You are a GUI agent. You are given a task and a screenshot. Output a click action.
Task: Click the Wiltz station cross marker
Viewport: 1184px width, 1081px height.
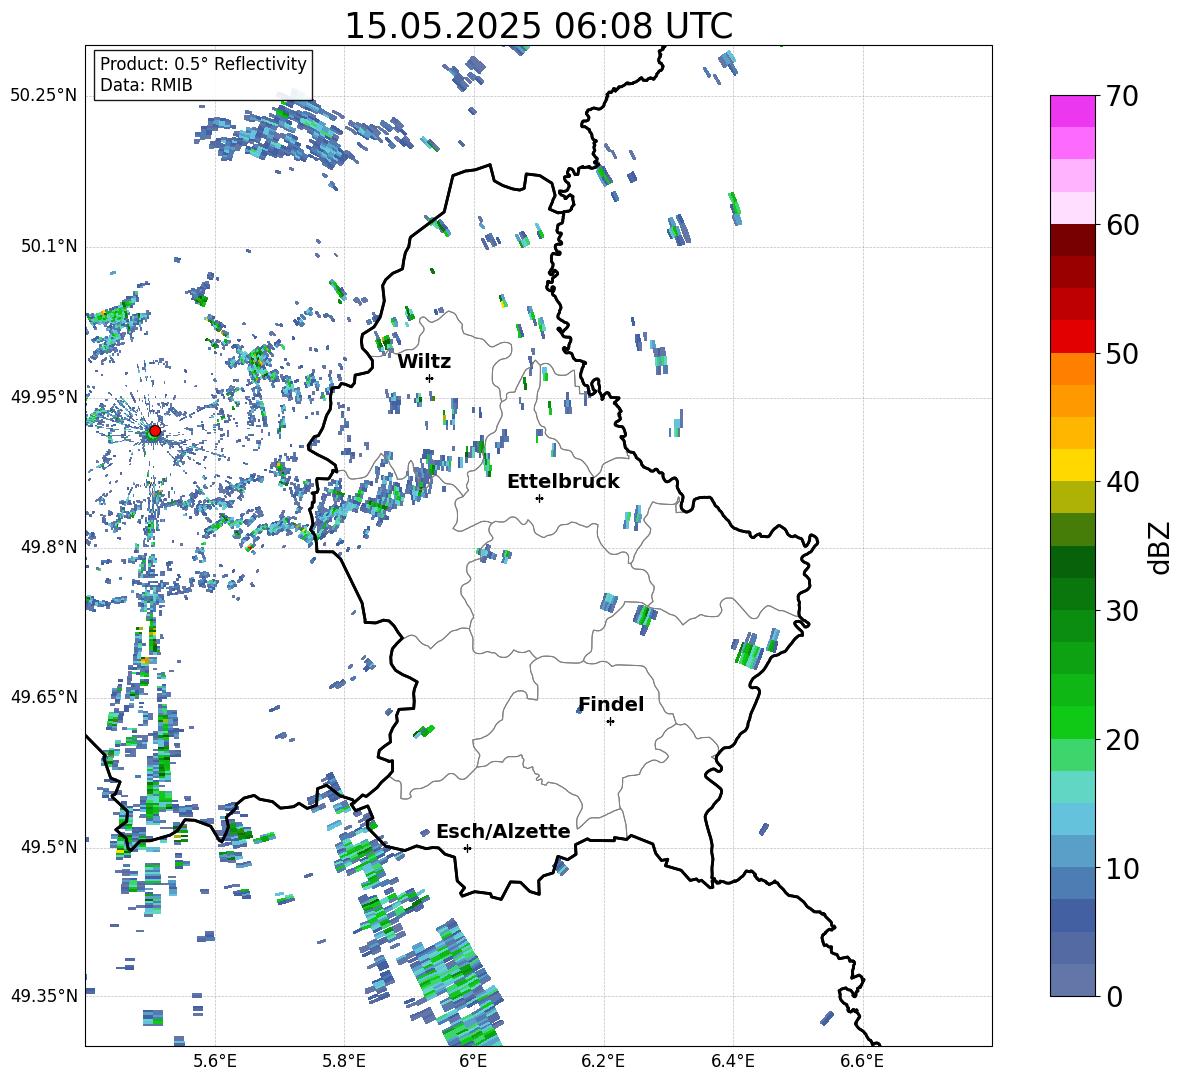point(430,378)
